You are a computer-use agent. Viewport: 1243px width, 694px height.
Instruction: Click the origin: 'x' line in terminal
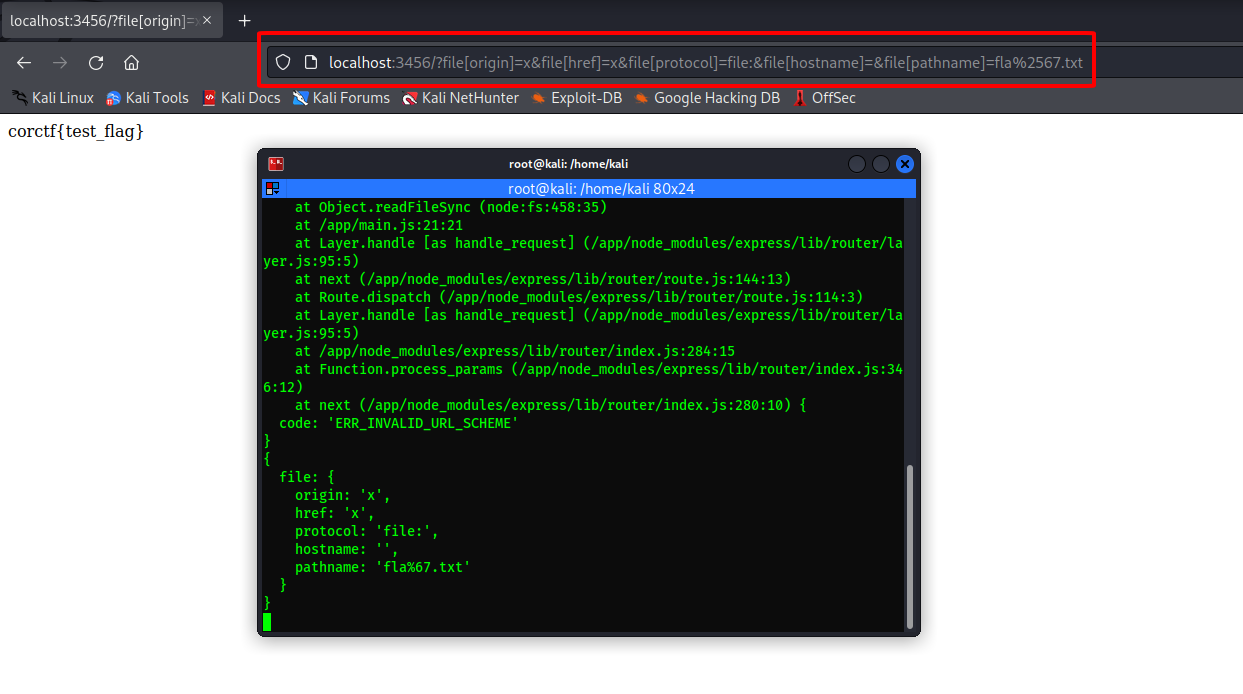click(x=343, y=495)
